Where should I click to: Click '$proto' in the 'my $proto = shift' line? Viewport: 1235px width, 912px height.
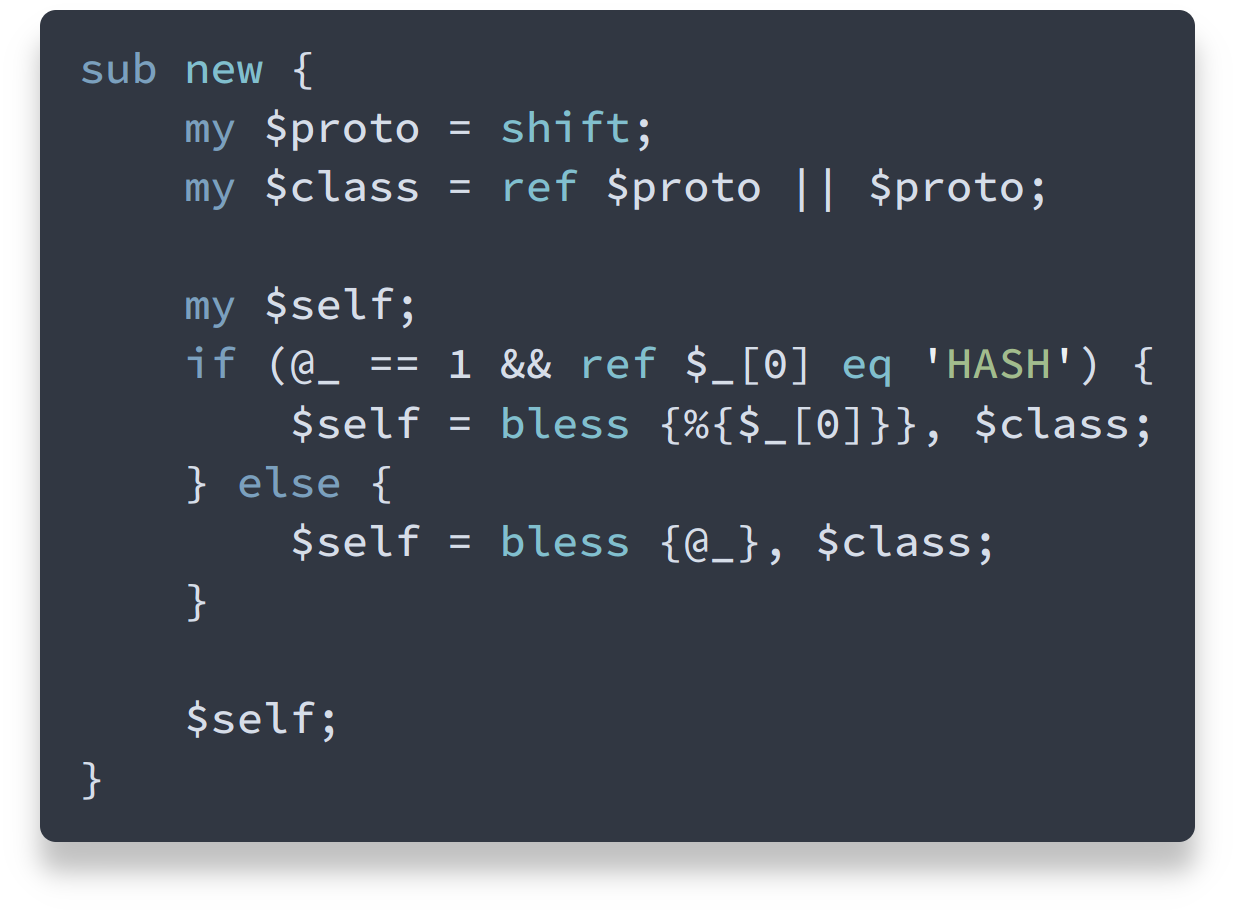click(342, 129)
